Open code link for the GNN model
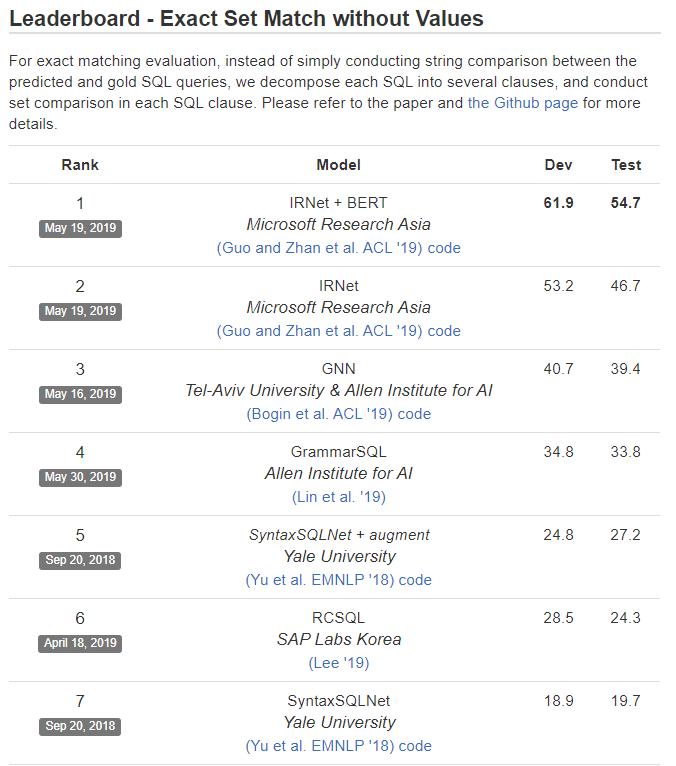 pos(414,413)
